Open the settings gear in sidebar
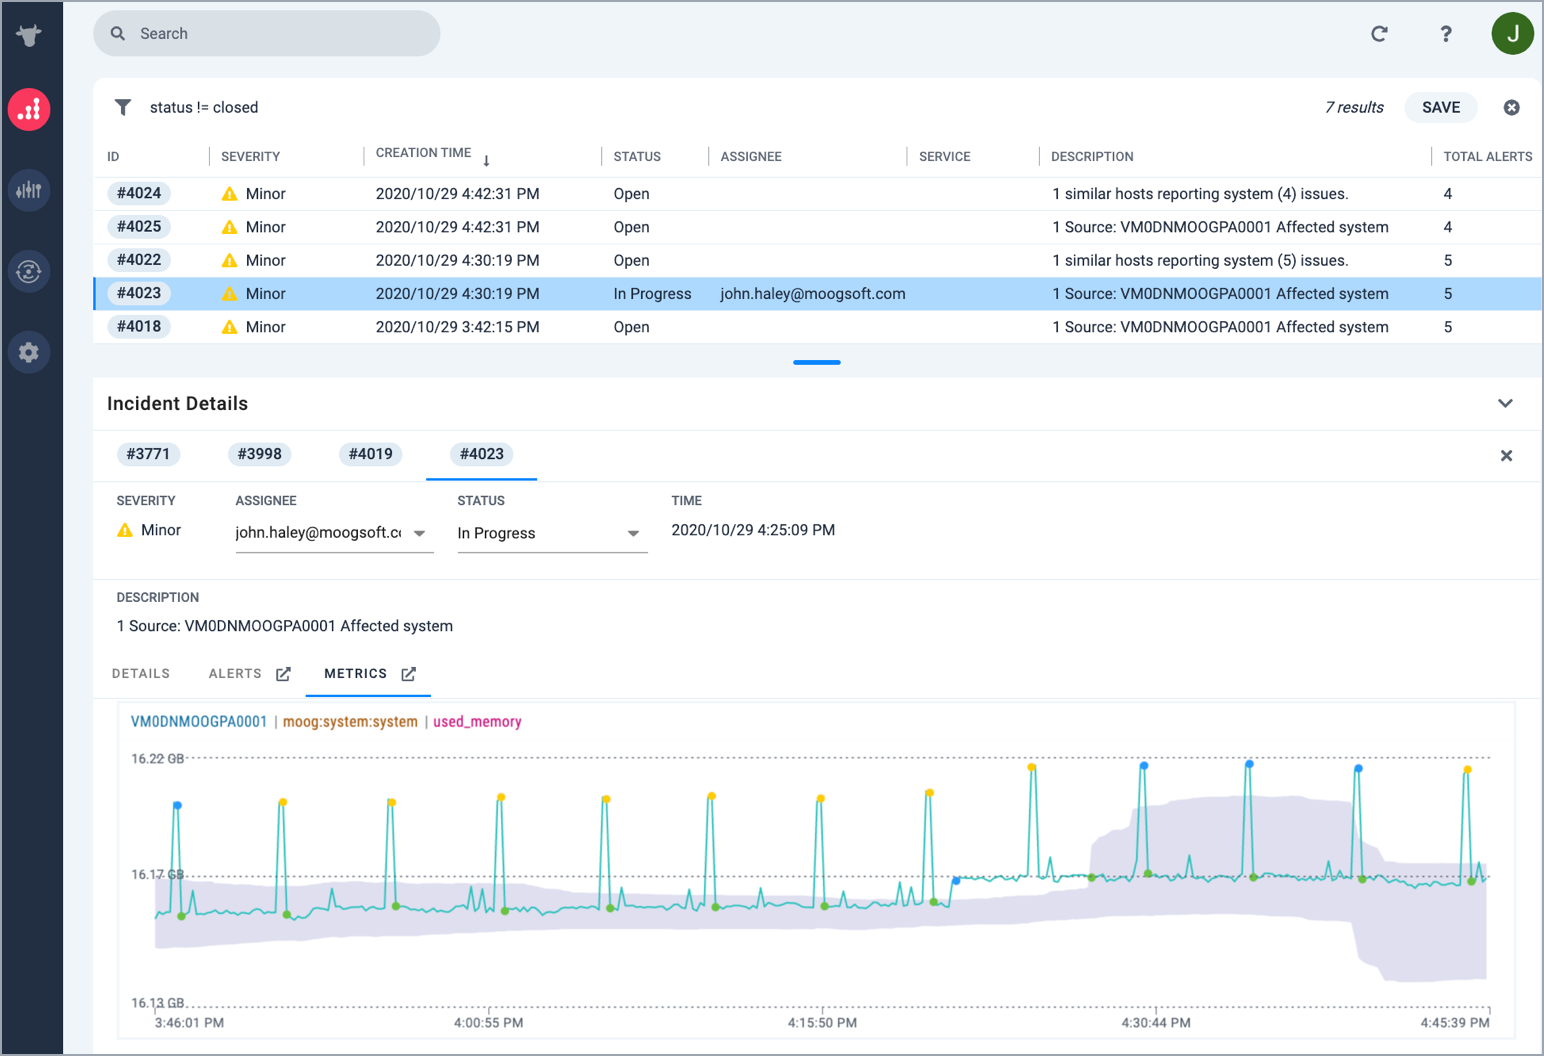 (29, 352)
